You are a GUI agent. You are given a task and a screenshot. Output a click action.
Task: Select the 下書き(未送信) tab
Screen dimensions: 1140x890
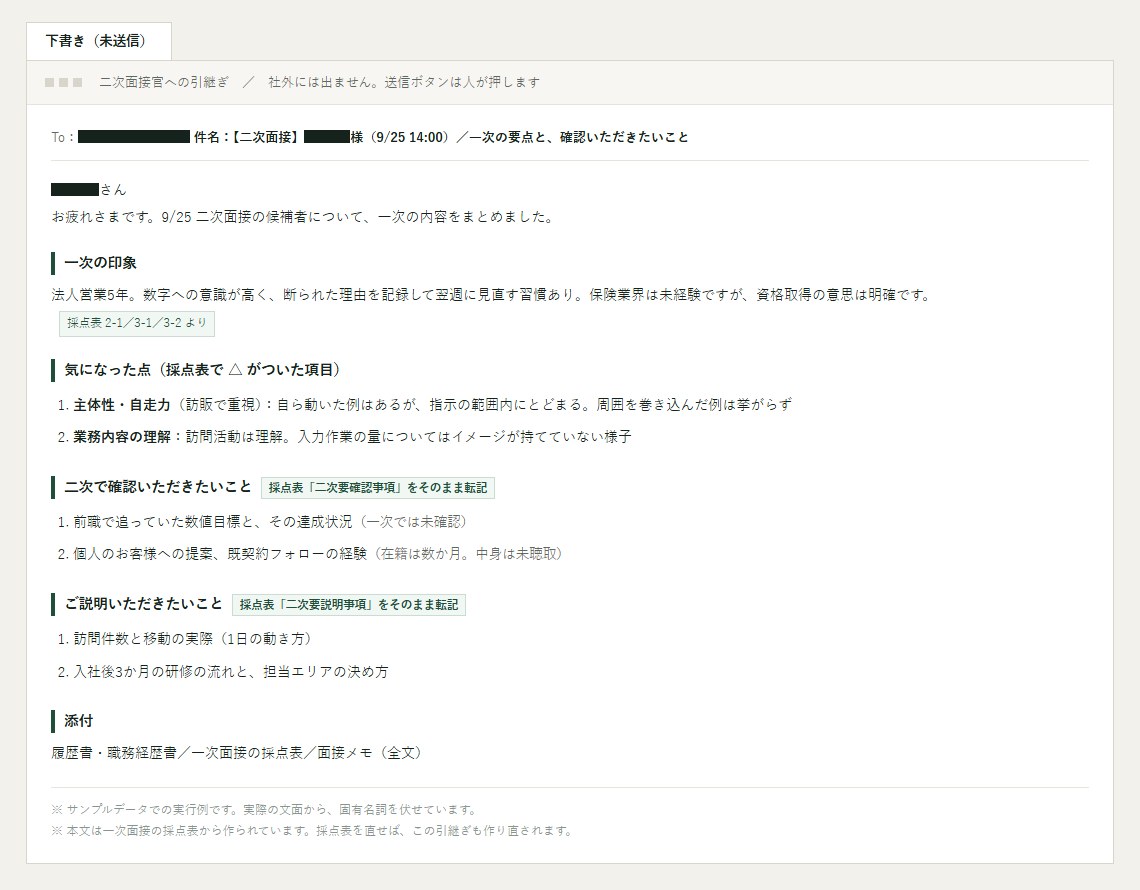point(99,41)
